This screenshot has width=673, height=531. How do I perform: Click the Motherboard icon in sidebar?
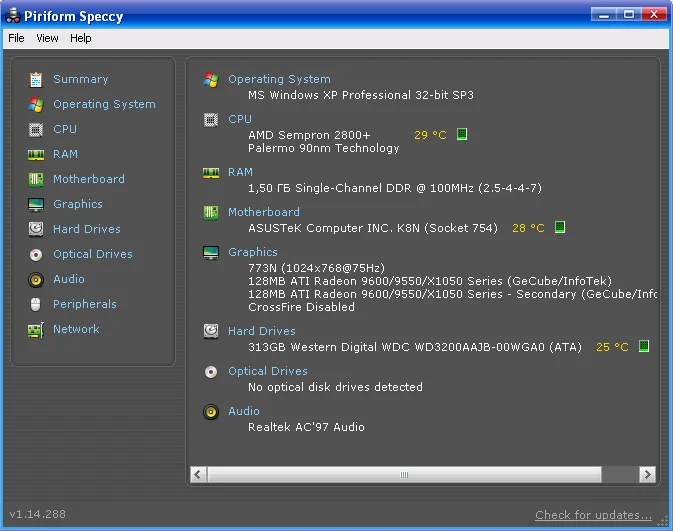[x=36, y=179]
